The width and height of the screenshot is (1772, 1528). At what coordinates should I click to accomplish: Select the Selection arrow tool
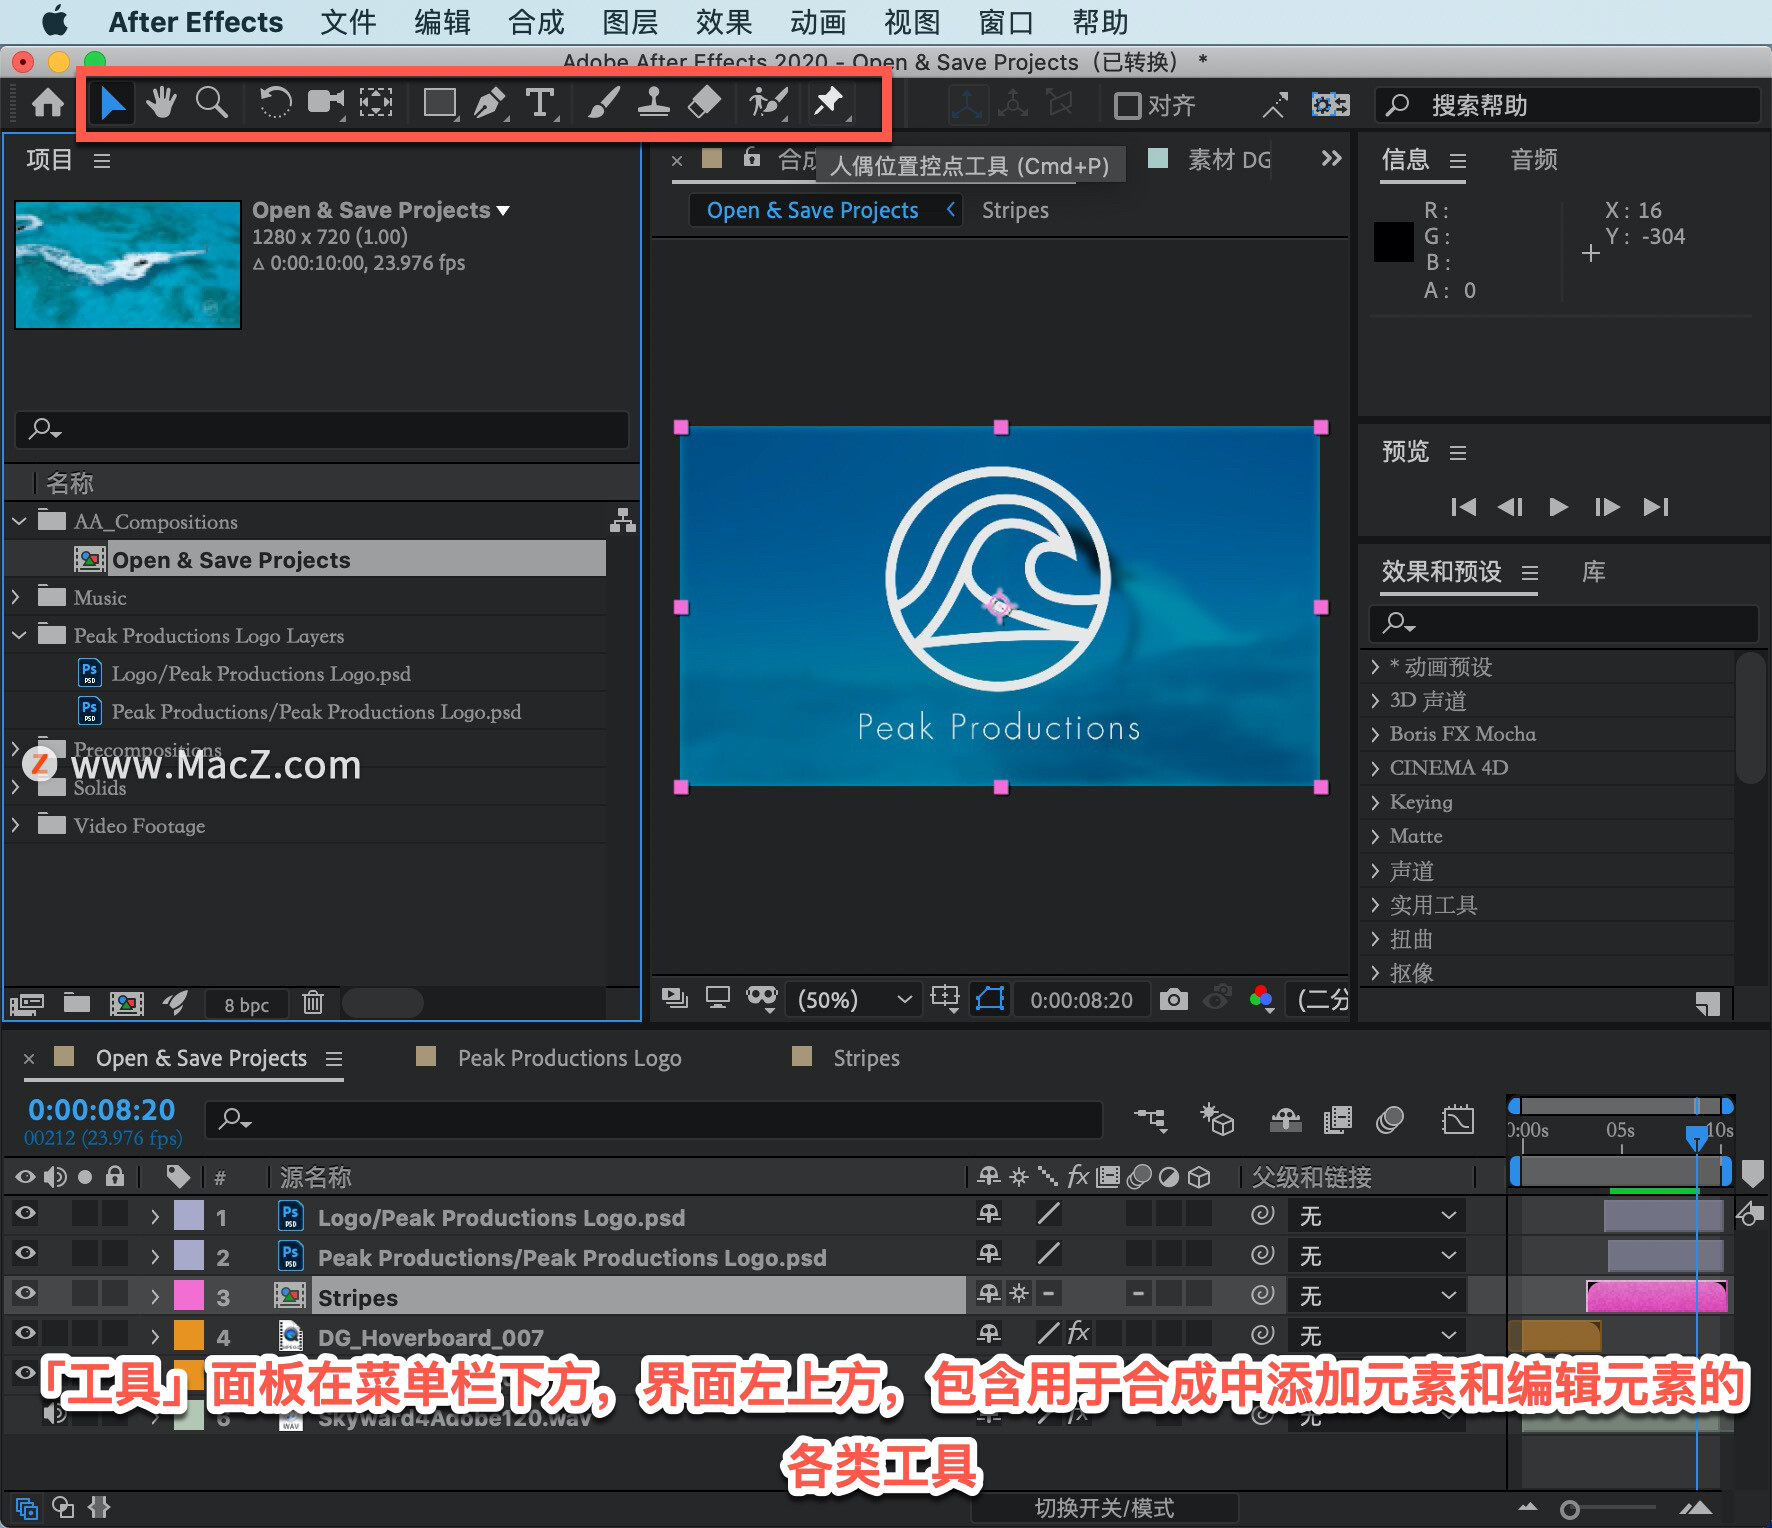[112, 103]
